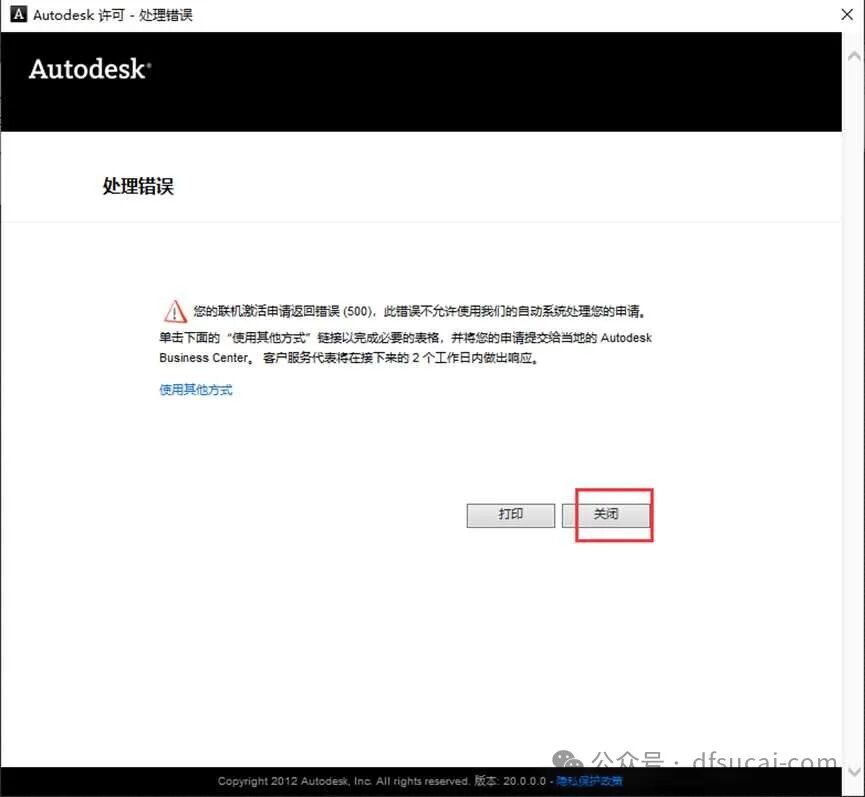Click the Autodesk logo in the black banner
Screen dimensions: 865x797
coord(90,69)
